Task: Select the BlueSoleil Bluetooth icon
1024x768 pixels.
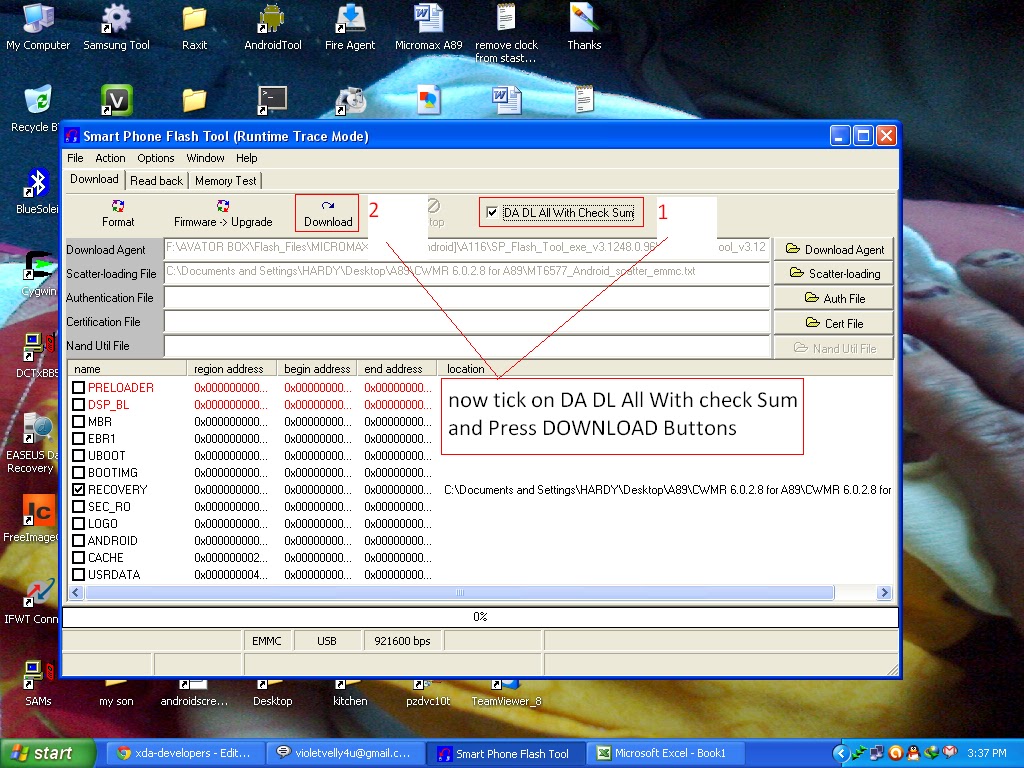Action: (x=36, y=191)
